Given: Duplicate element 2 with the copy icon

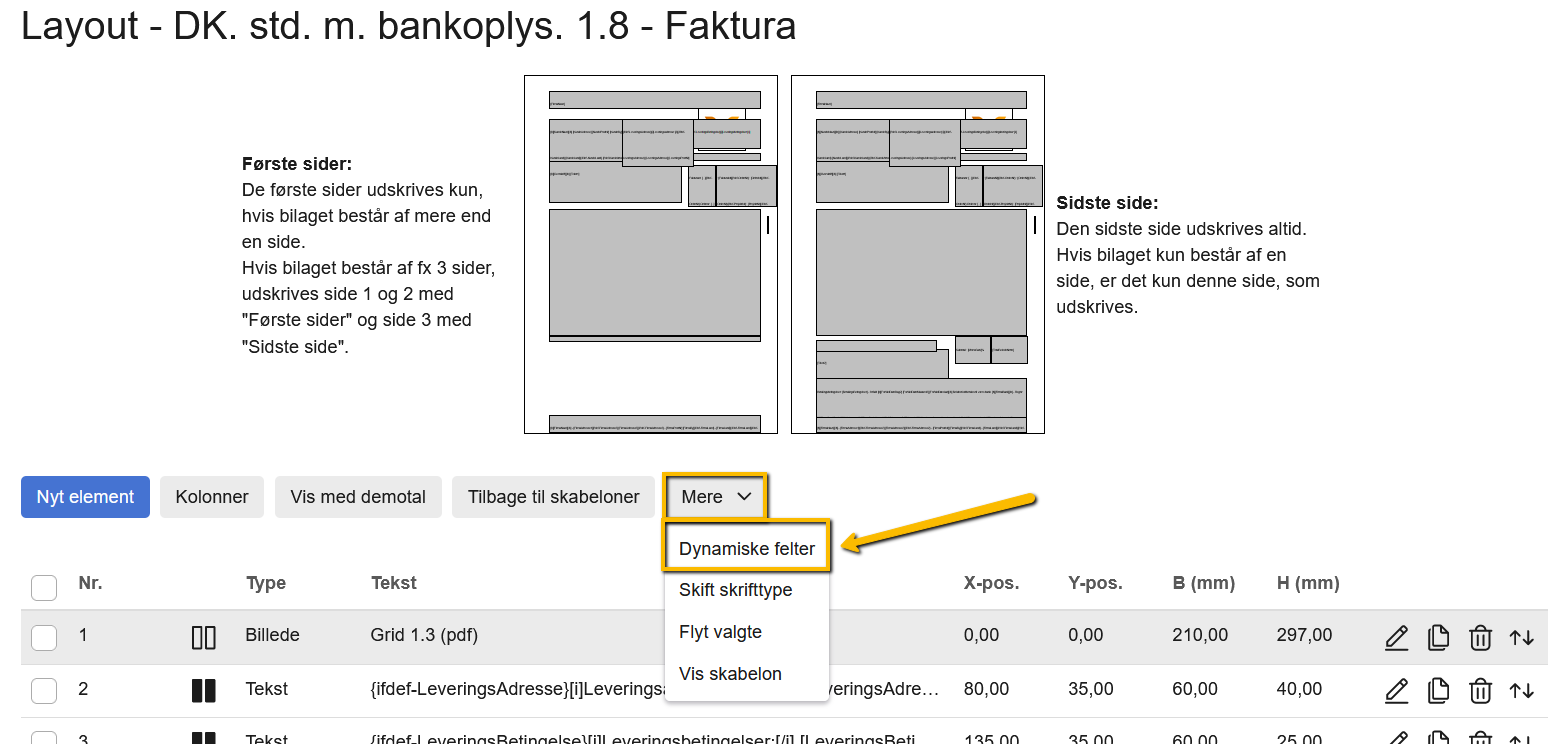Looking at the screenshot, I should (x=1438, y=690).
